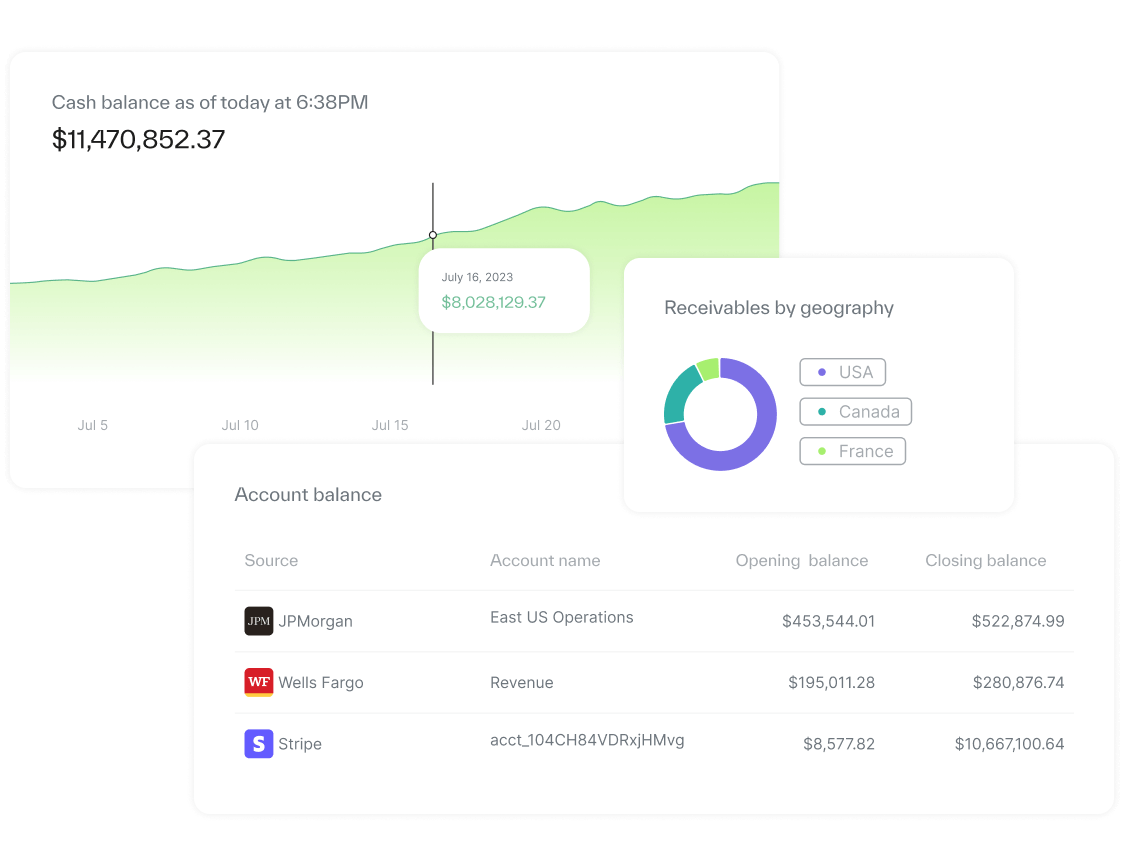Image resolution: width=1123 pixels, height=852 pixels.
Task: Click the Account name column header
Action: (x=545, y=560)
